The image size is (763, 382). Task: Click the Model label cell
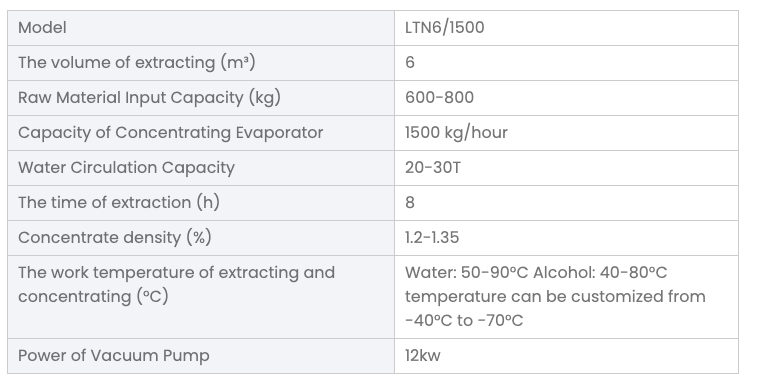click(200, 28)
